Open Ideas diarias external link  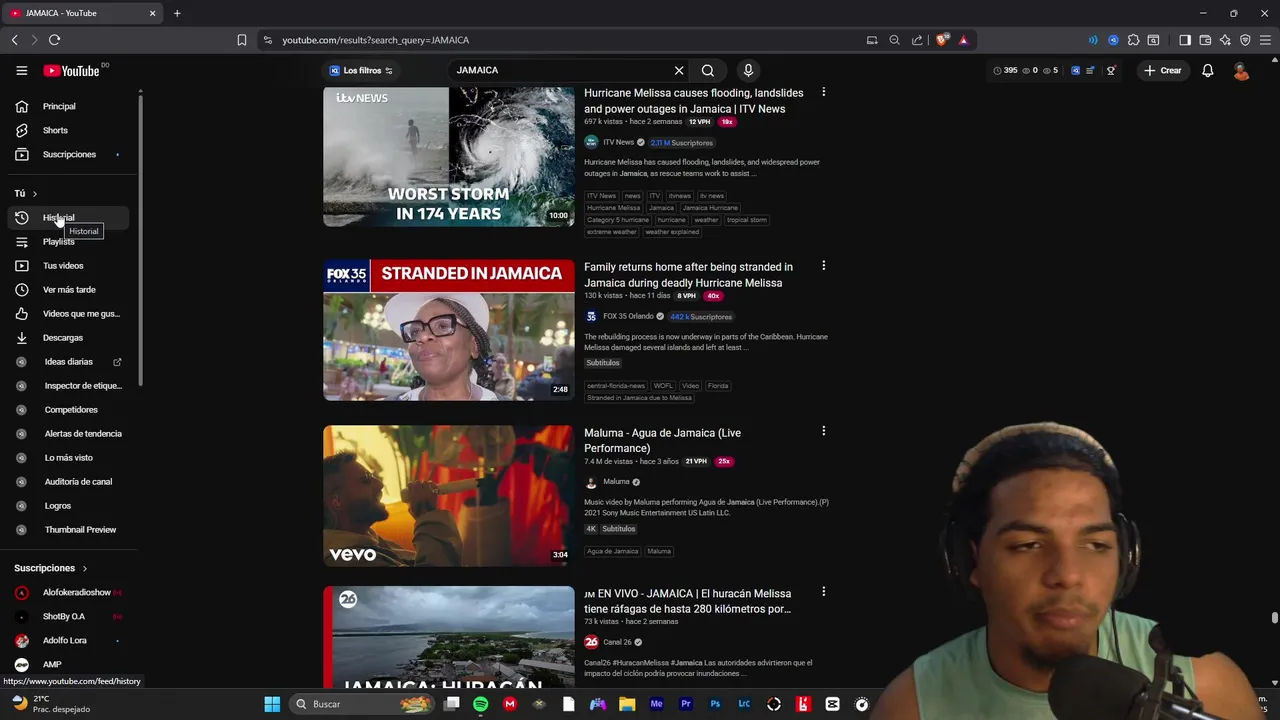coord(70,361)
